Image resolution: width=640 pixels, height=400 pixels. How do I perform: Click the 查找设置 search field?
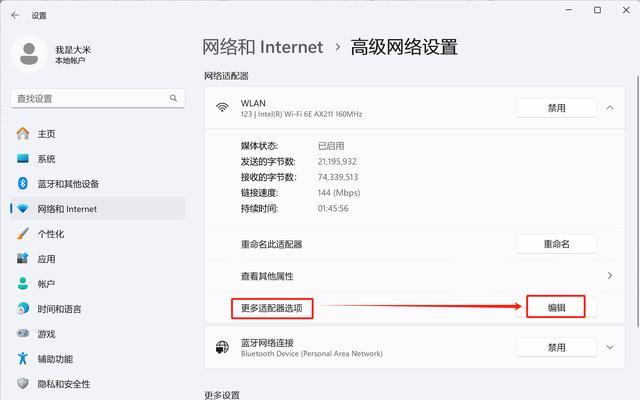click(x=98, y=98)
